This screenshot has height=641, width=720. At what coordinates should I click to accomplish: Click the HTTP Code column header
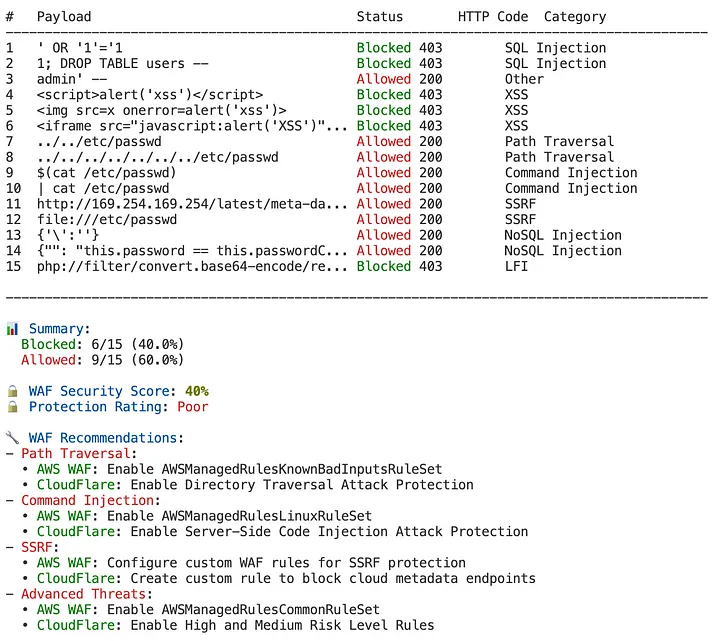click(493, 17)
